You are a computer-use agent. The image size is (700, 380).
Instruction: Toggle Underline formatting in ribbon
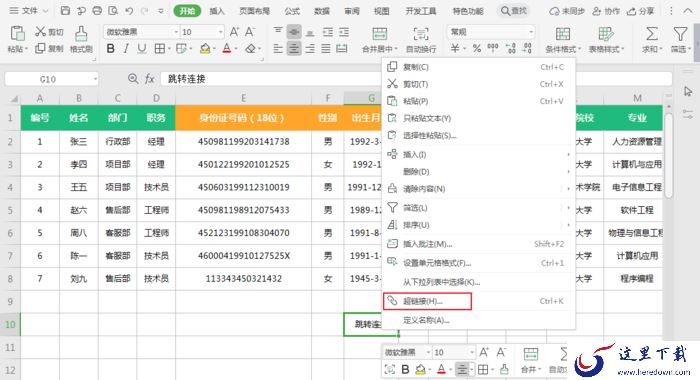142,49
